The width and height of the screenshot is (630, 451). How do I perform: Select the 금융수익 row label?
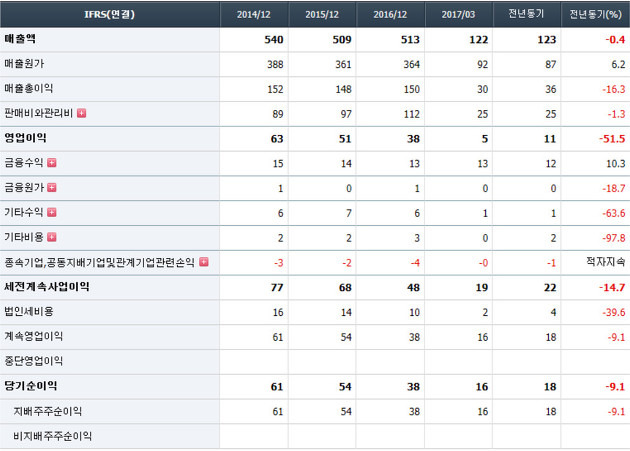click(x=24, y=163)
